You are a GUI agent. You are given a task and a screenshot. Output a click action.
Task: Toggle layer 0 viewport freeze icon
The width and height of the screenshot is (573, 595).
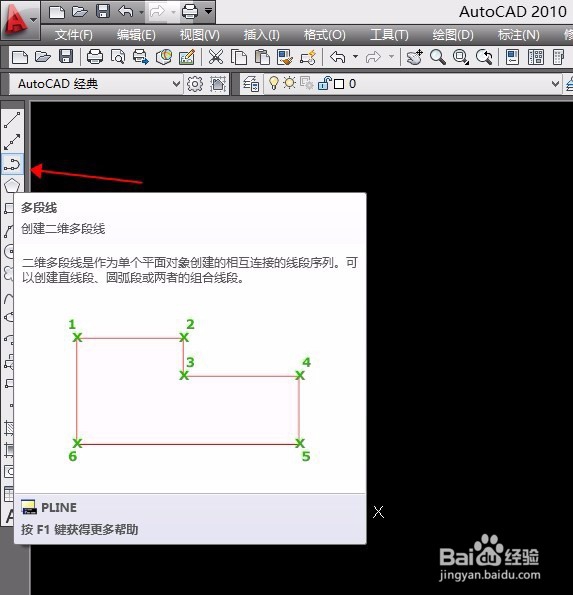click(306, 83)
